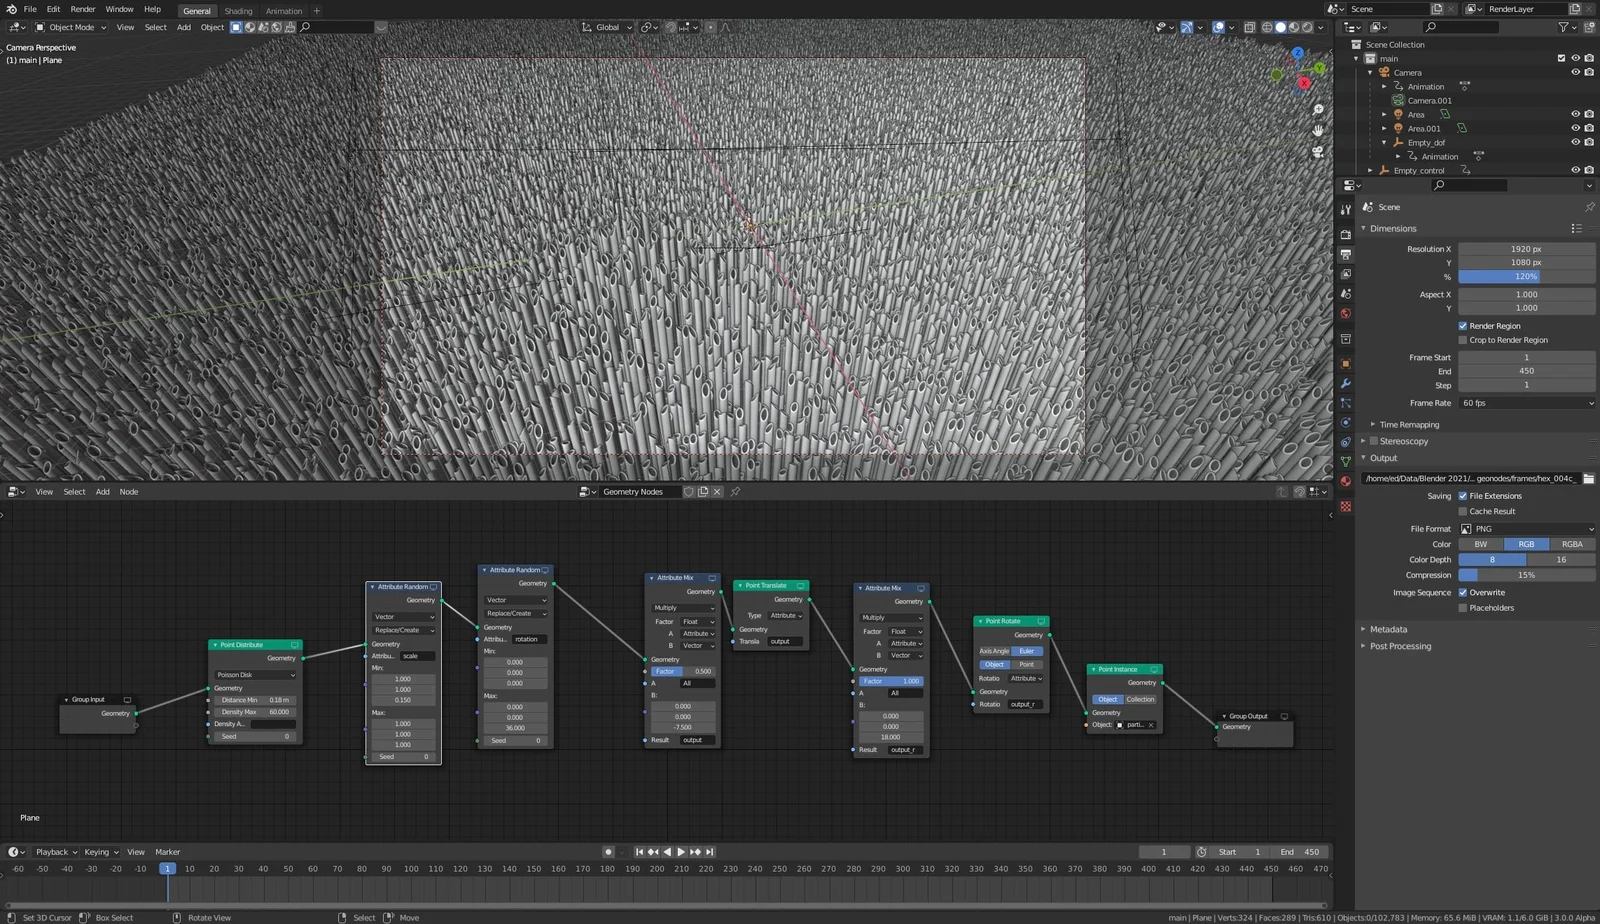This screenshot has width=1600, height=924.
Task: Enable Crop to Render Region checkbox
Action: pos(1463,340)
